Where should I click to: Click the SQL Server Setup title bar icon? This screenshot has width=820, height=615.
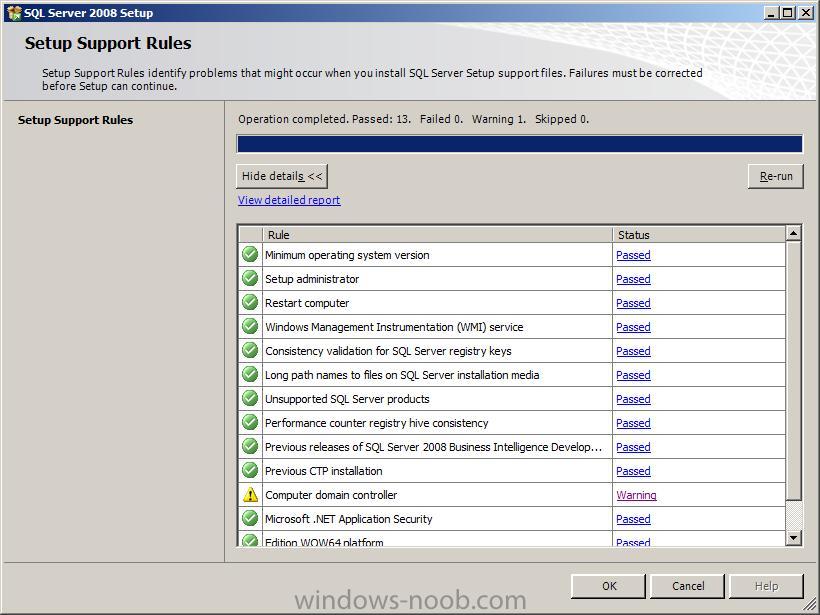[14, 13]
